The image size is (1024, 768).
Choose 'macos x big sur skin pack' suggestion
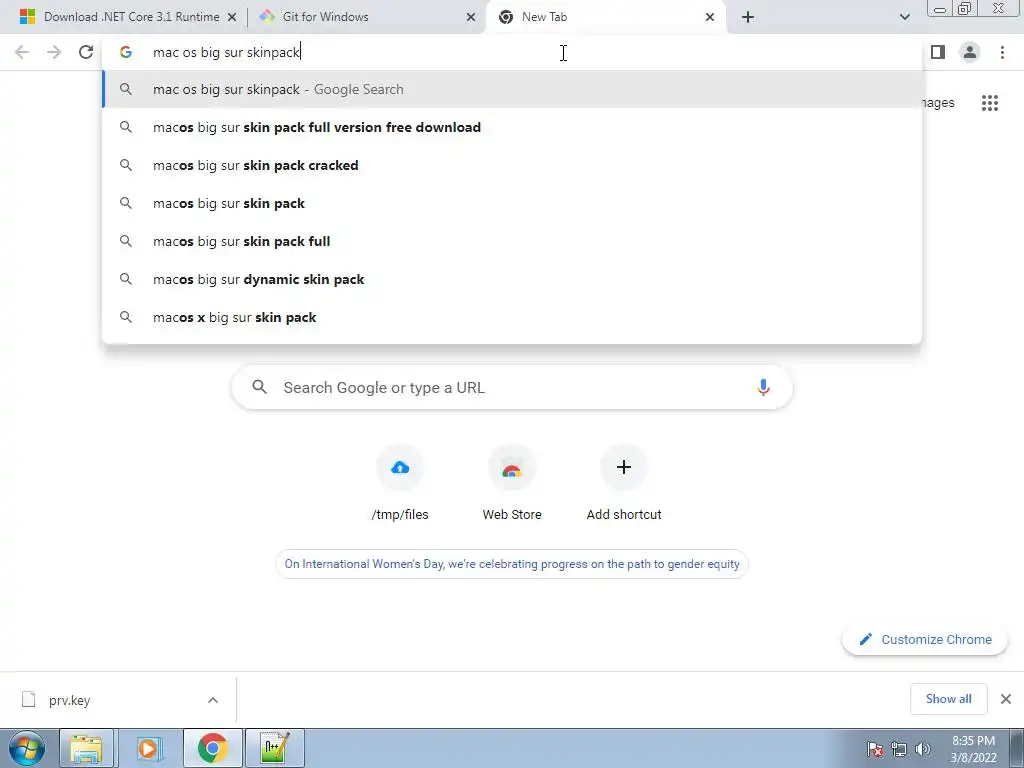tap(512, 317)
